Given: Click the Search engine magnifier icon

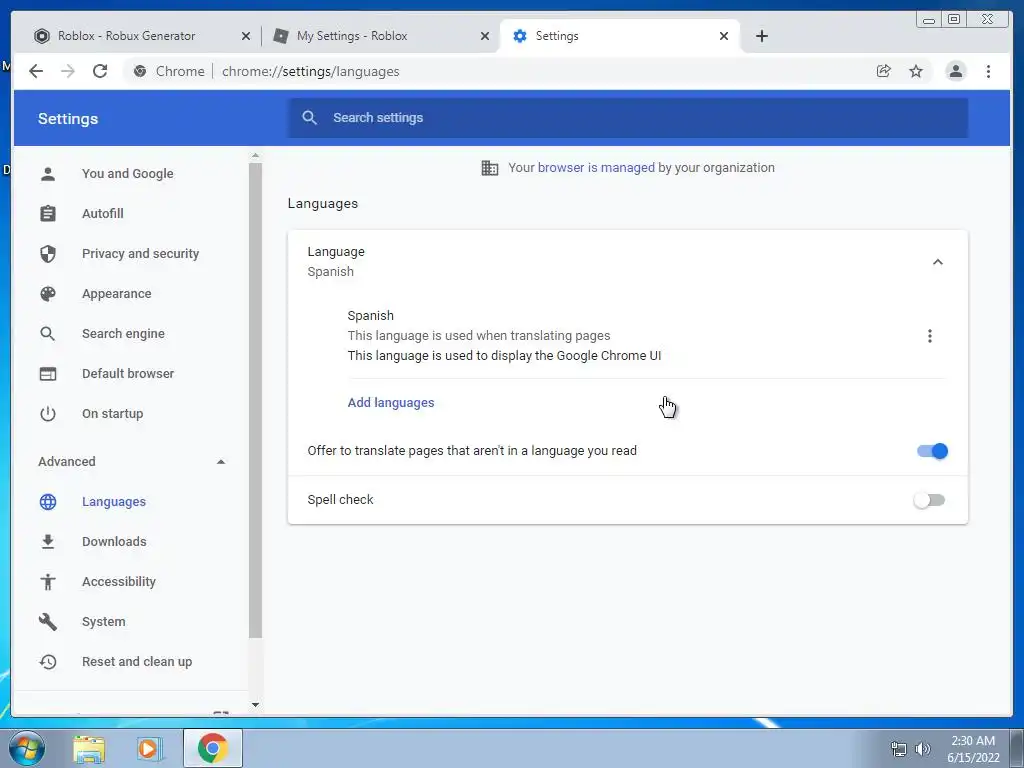Looking at the screenshot, I should pyautogui.click(x=48, y=334).
